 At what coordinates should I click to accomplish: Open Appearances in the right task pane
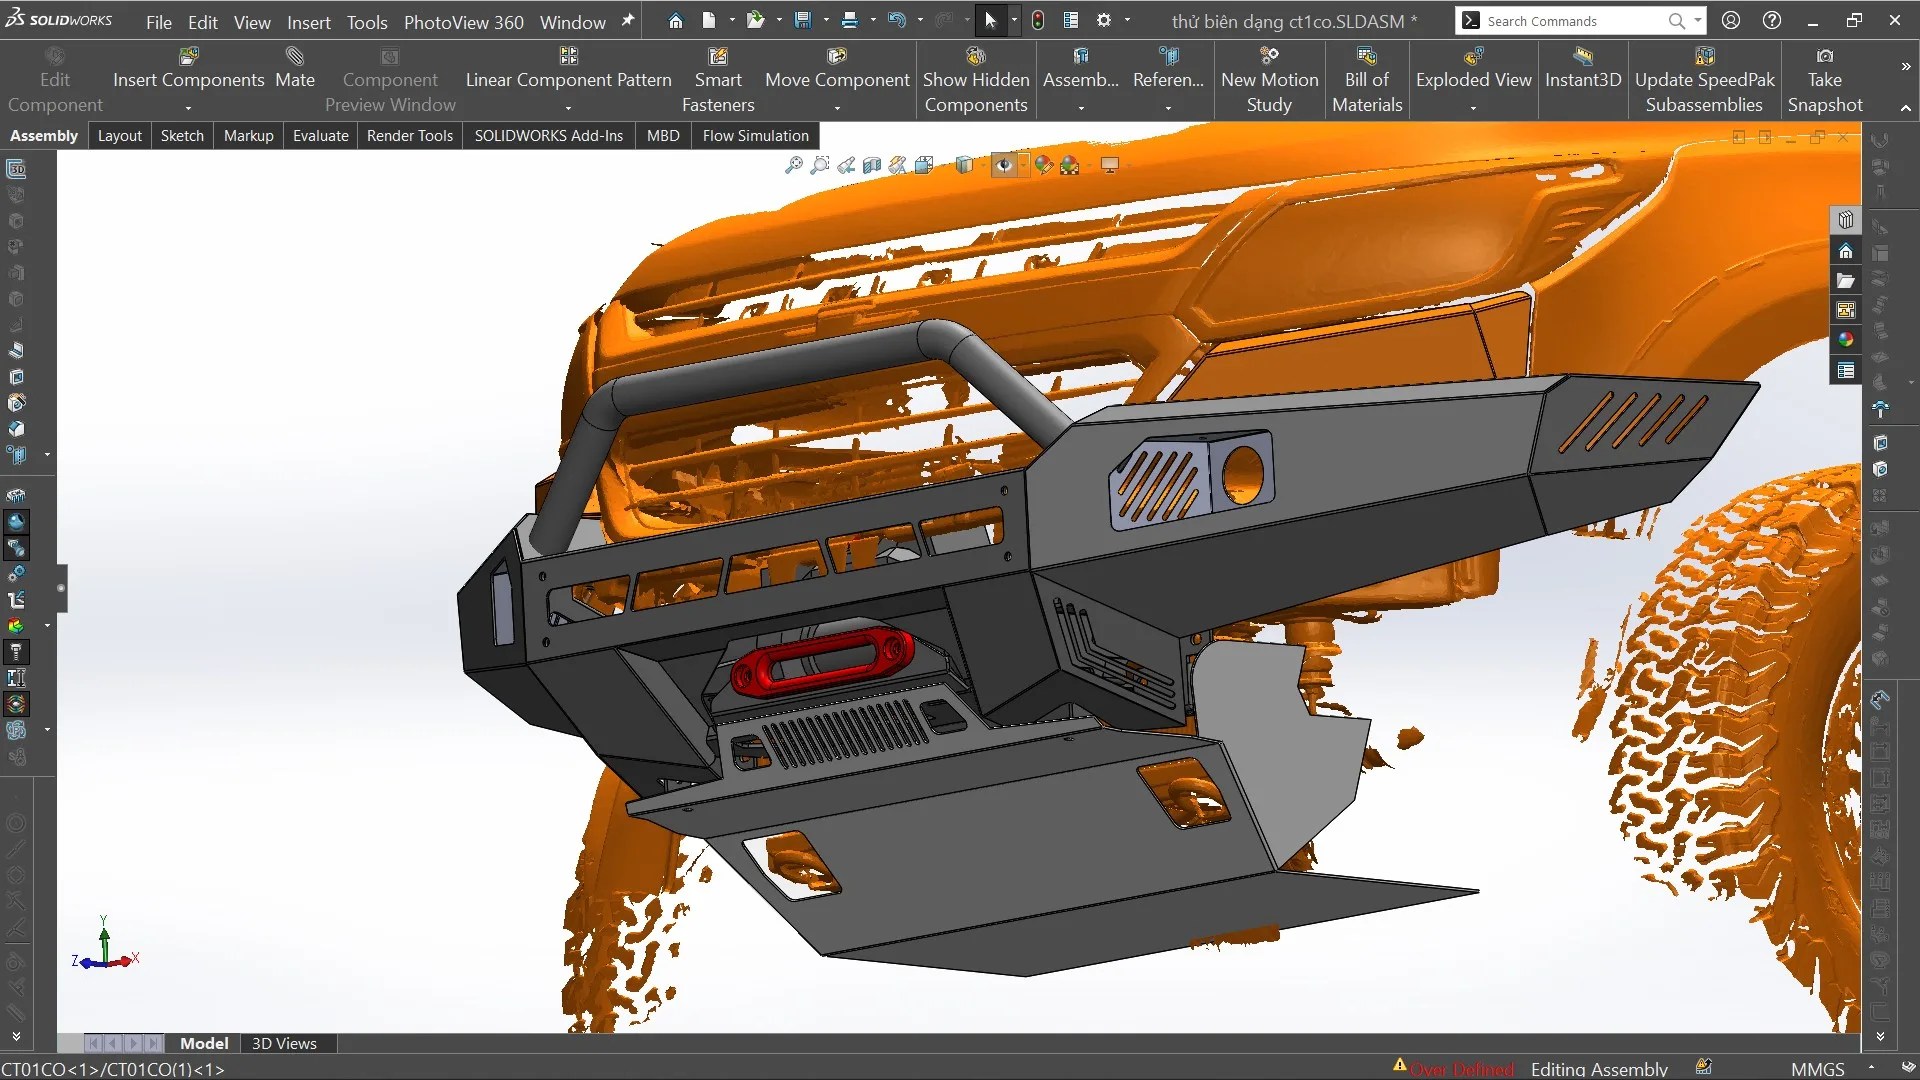(x=1846, y=340)
